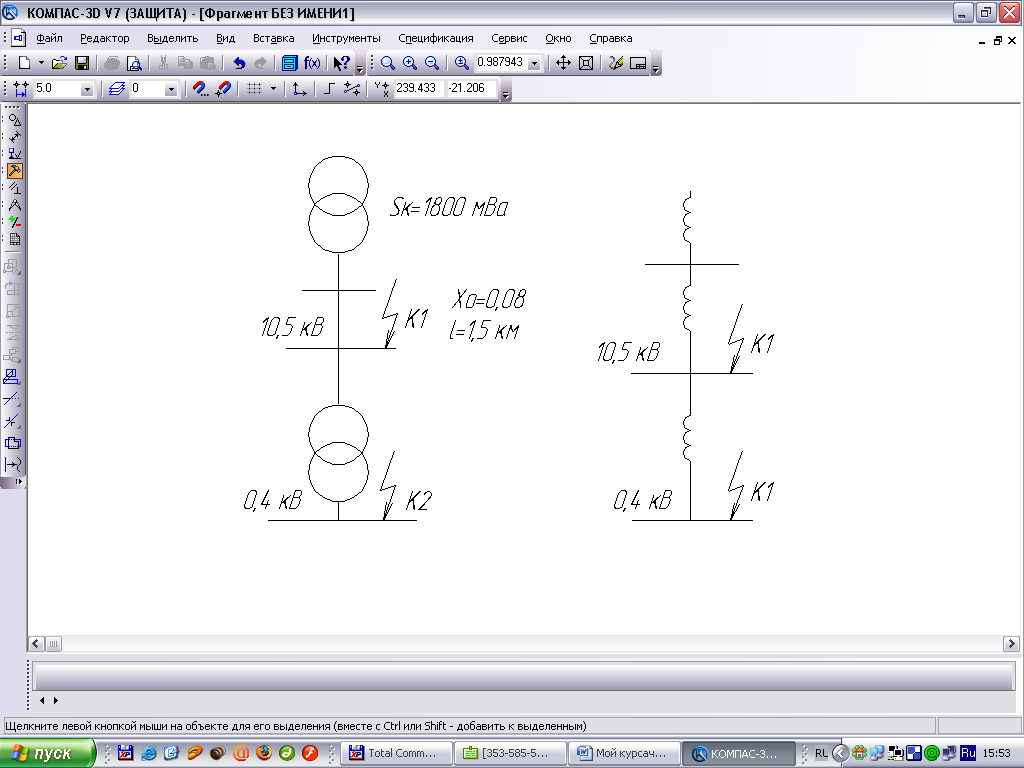Screen dimensions: 1024x768
Task: Click the Save document icon
Action: pos(82,63)
